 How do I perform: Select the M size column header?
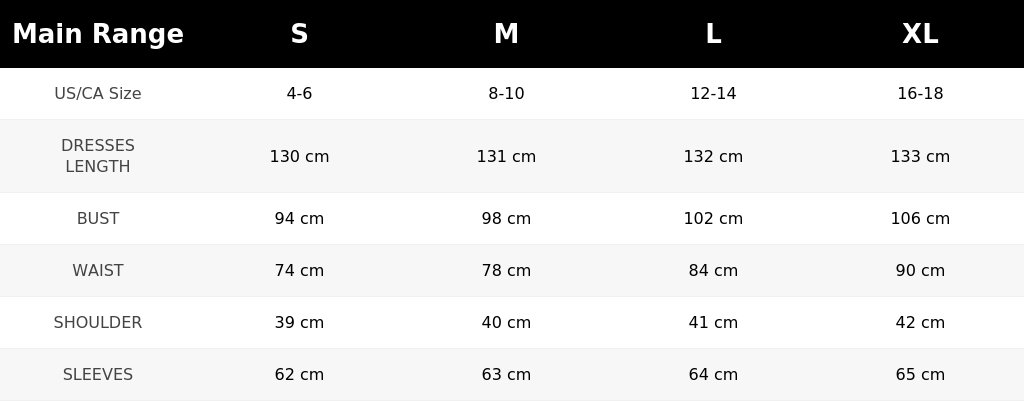[506, 34]
